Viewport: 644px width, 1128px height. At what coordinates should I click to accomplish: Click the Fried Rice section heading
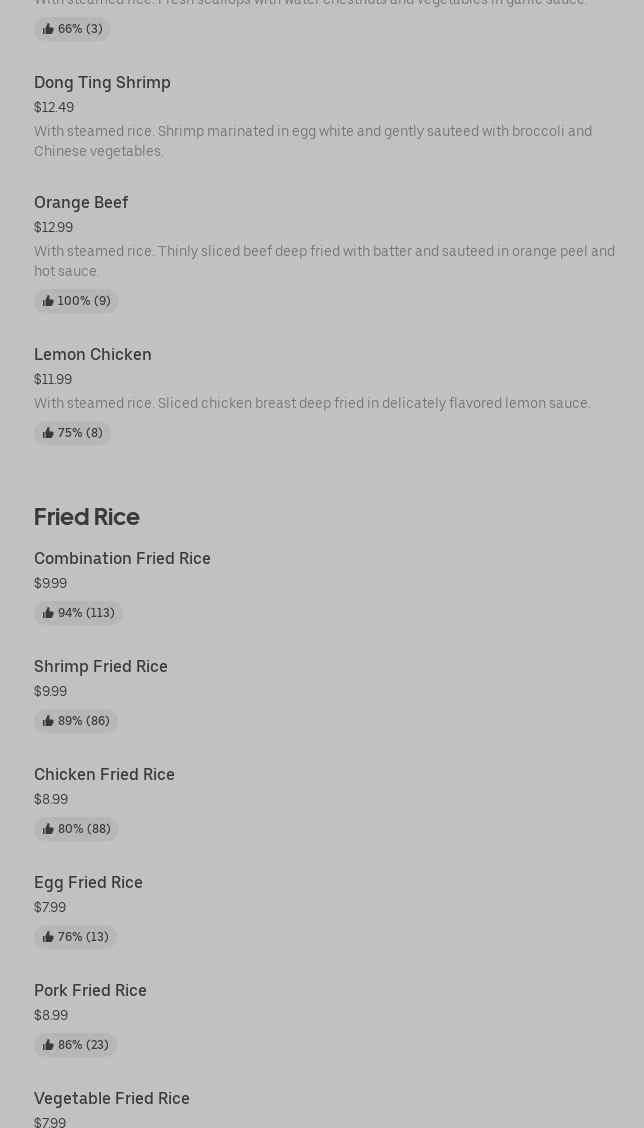[87, 517]
